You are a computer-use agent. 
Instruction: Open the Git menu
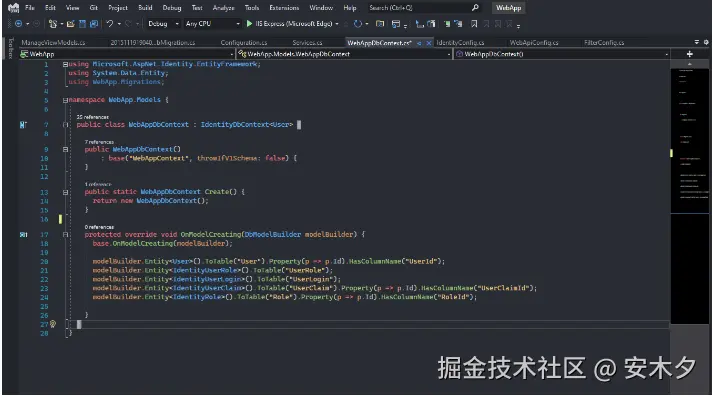tap(94, 8)
